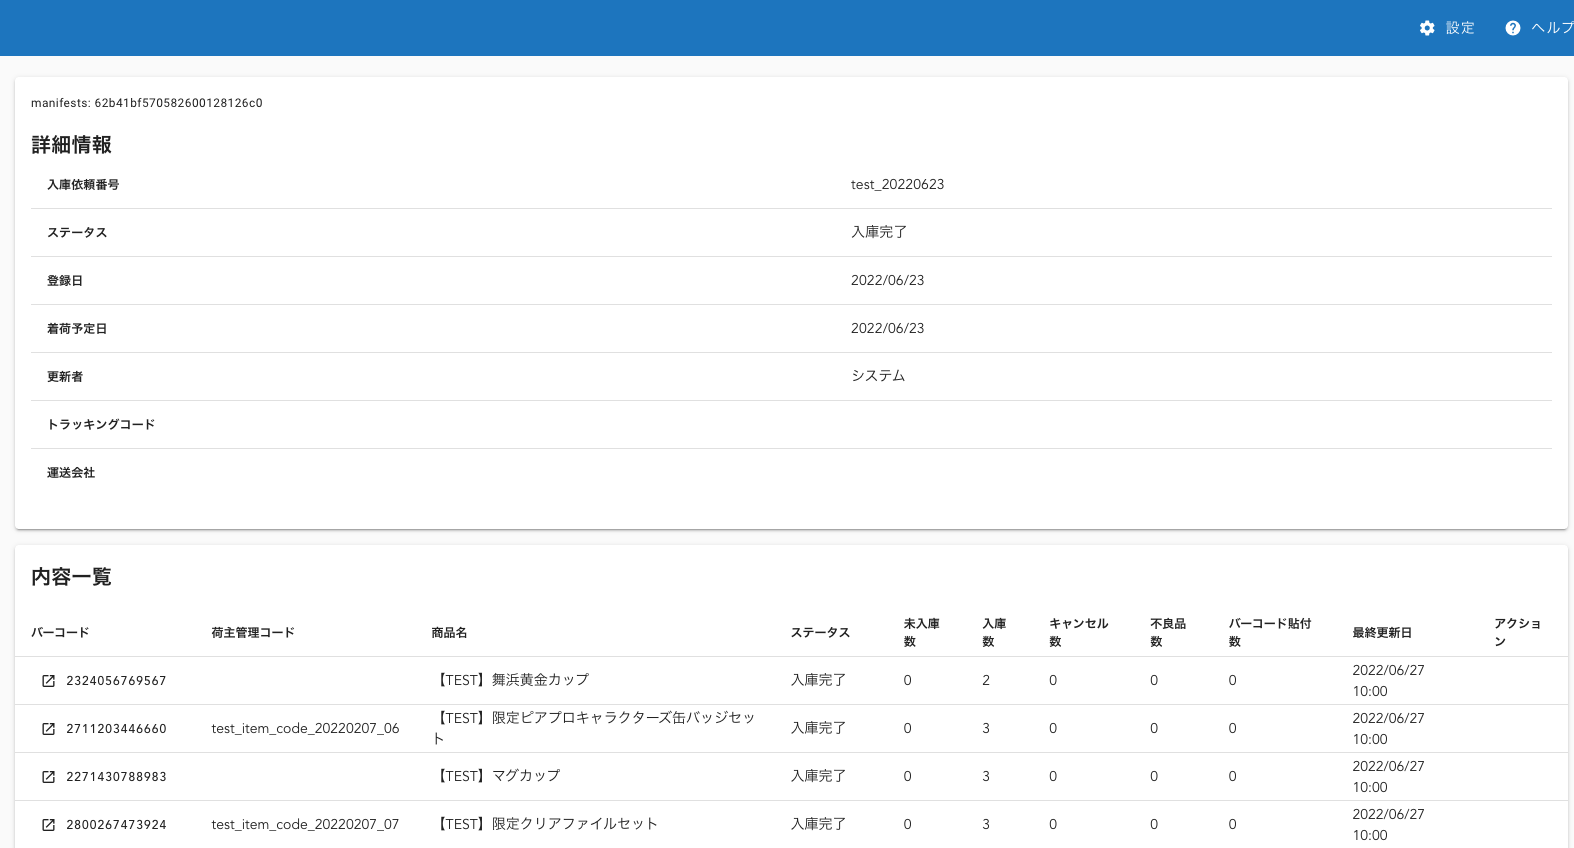Select barcode number 2800267473924
1574x848 pixels.
(x=116, y=825)
